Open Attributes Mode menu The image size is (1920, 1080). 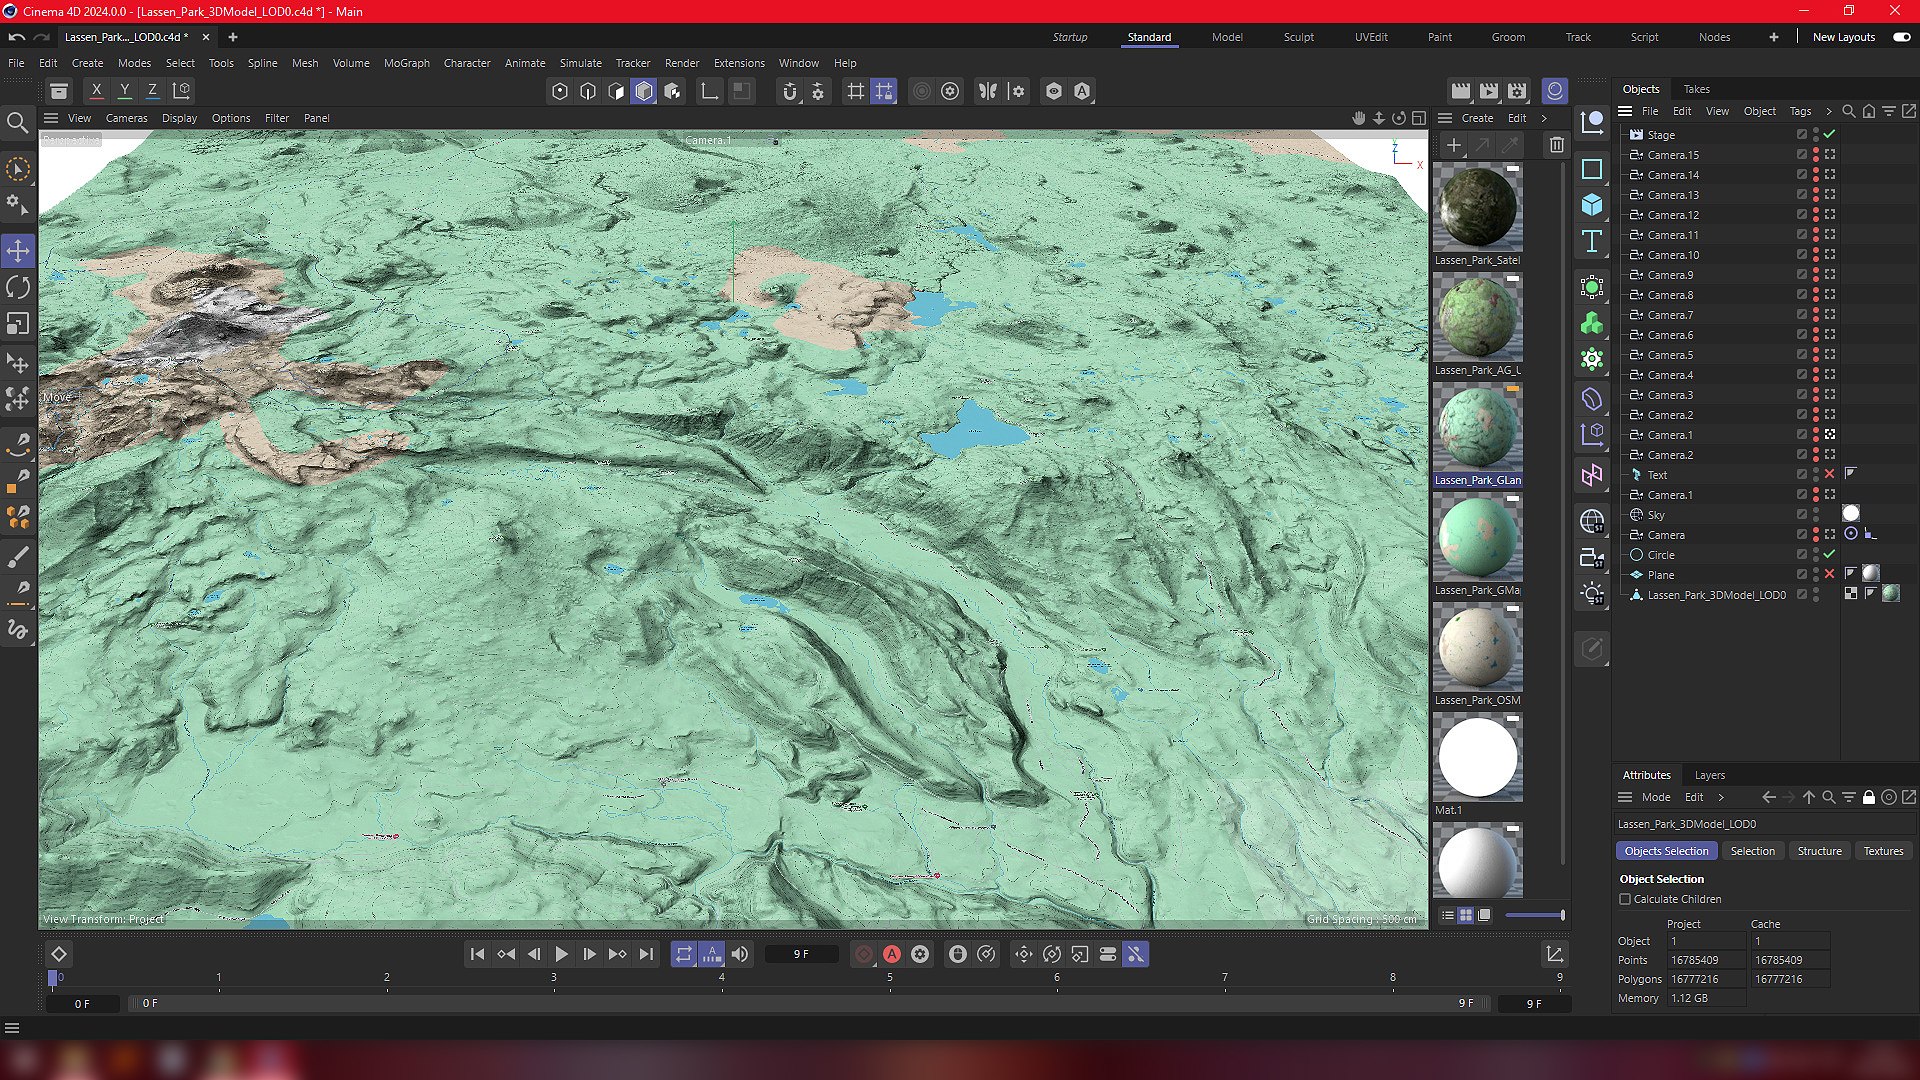point(1656,797)
